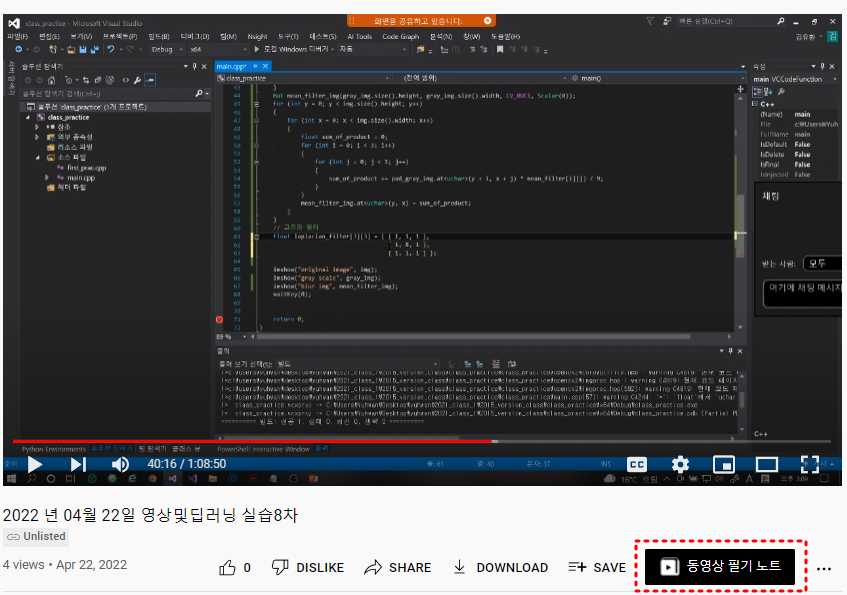
Task: Switch to miniplayer mode
Action: point(723,464)
